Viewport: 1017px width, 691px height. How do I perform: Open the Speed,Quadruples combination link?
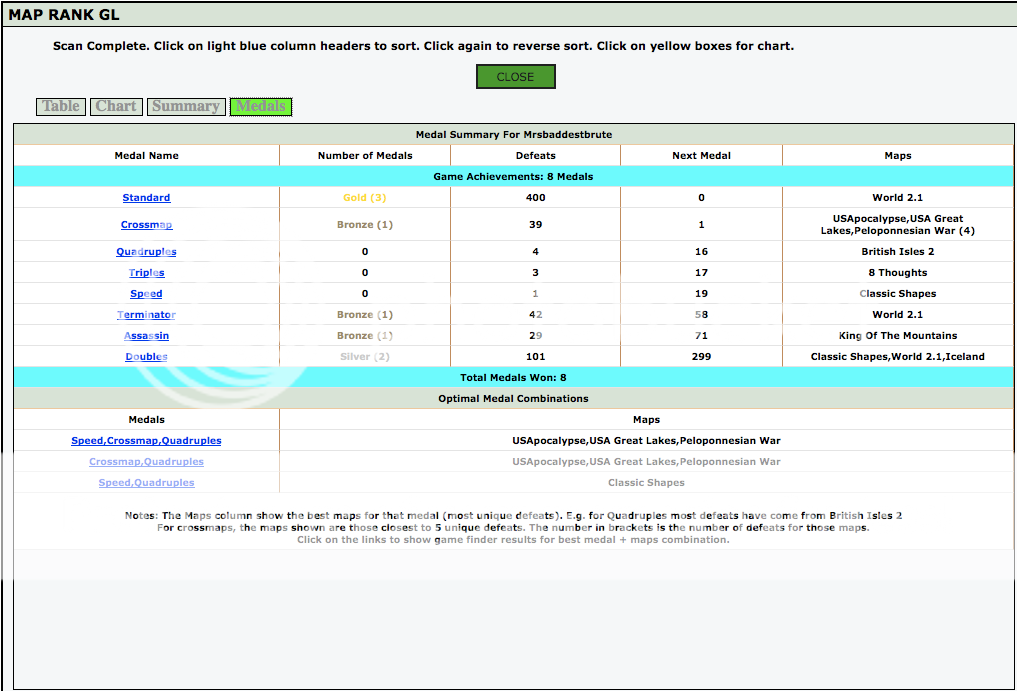tap(146, 483)
